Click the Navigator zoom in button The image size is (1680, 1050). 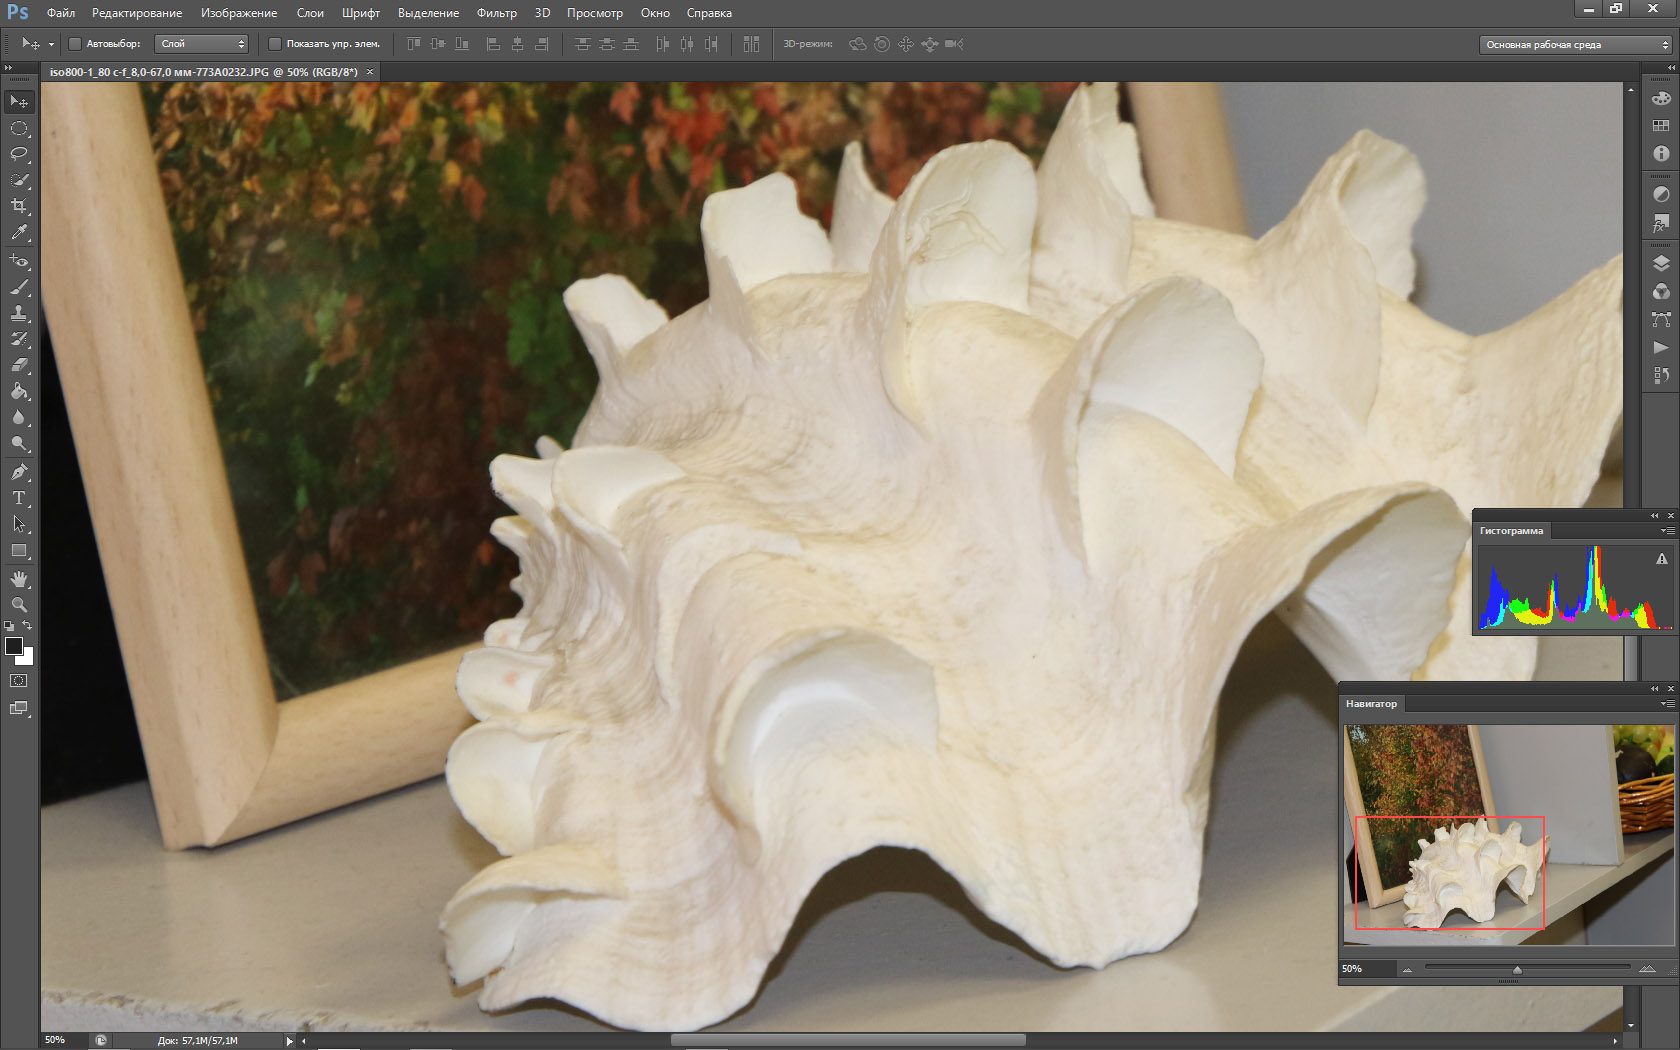1647,969
